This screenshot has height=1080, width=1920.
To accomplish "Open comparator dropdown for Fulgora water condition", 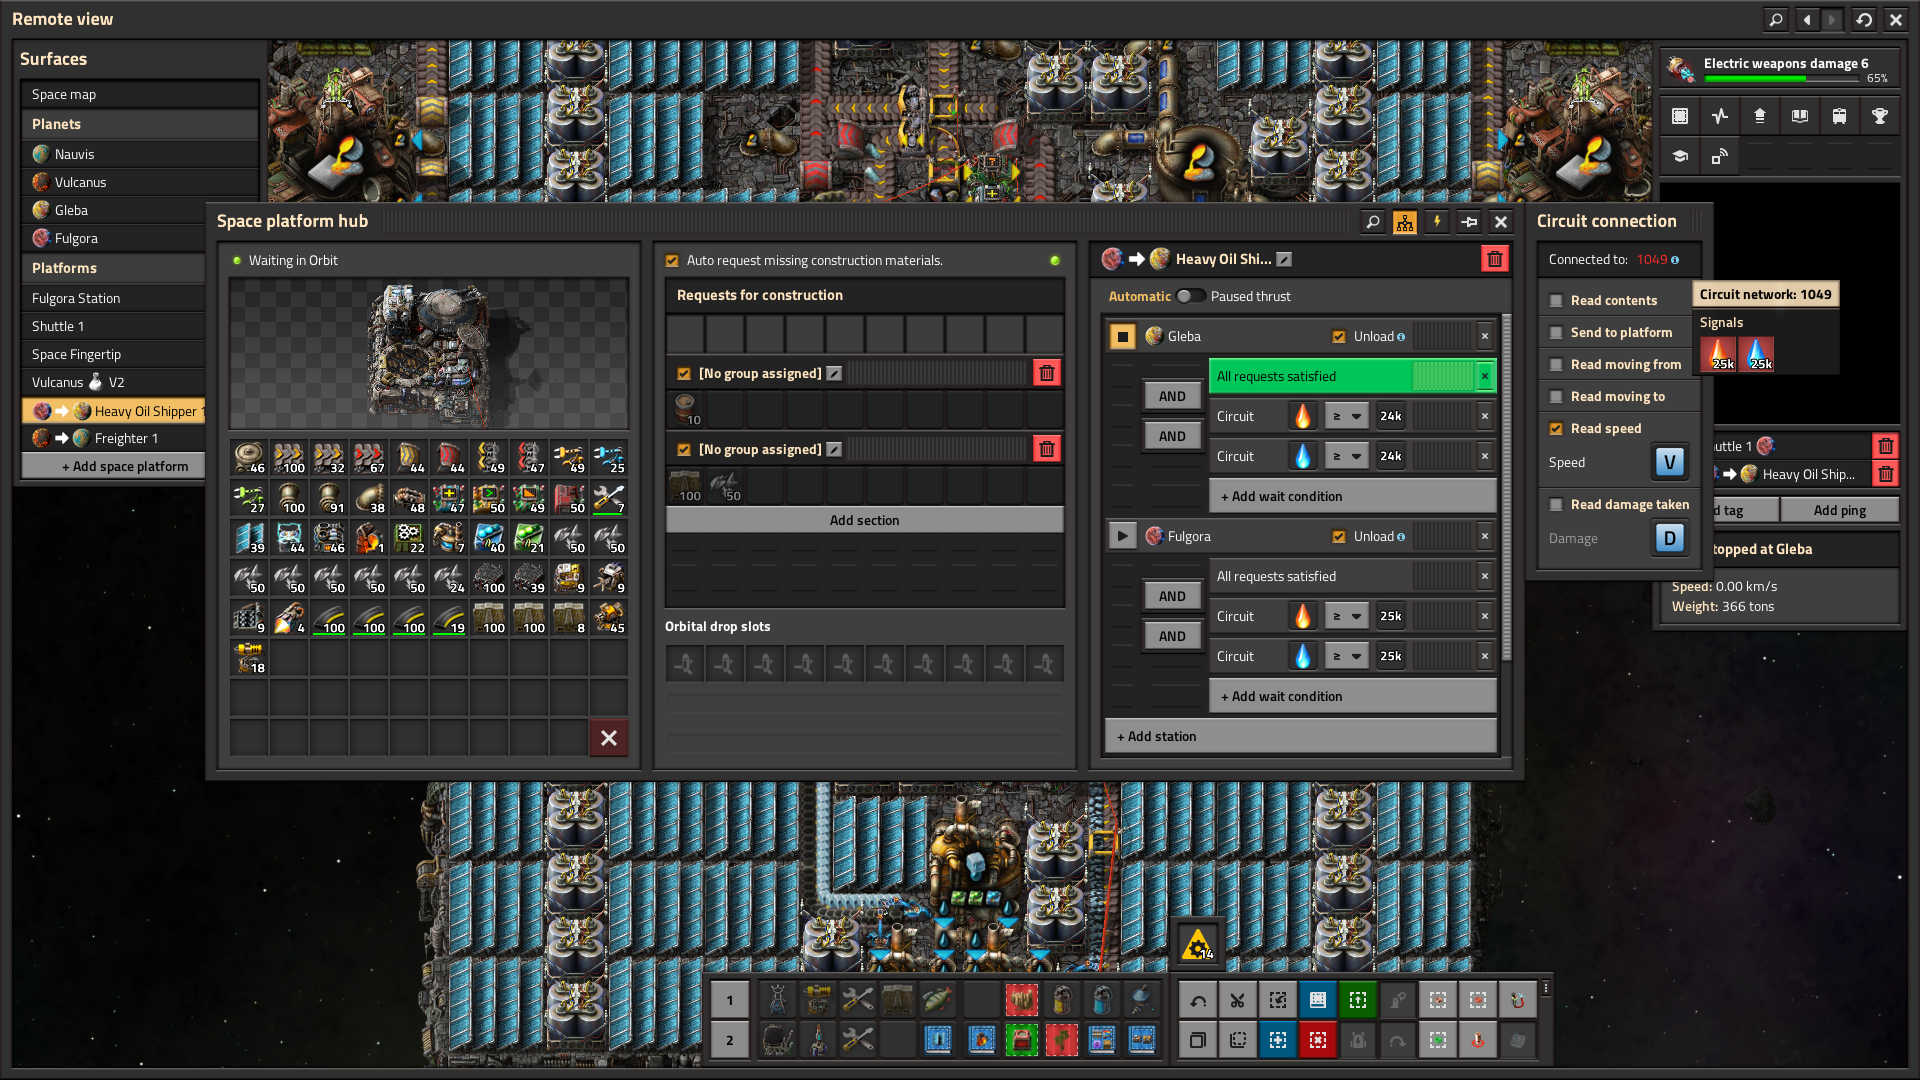I will click(1347, 656).
